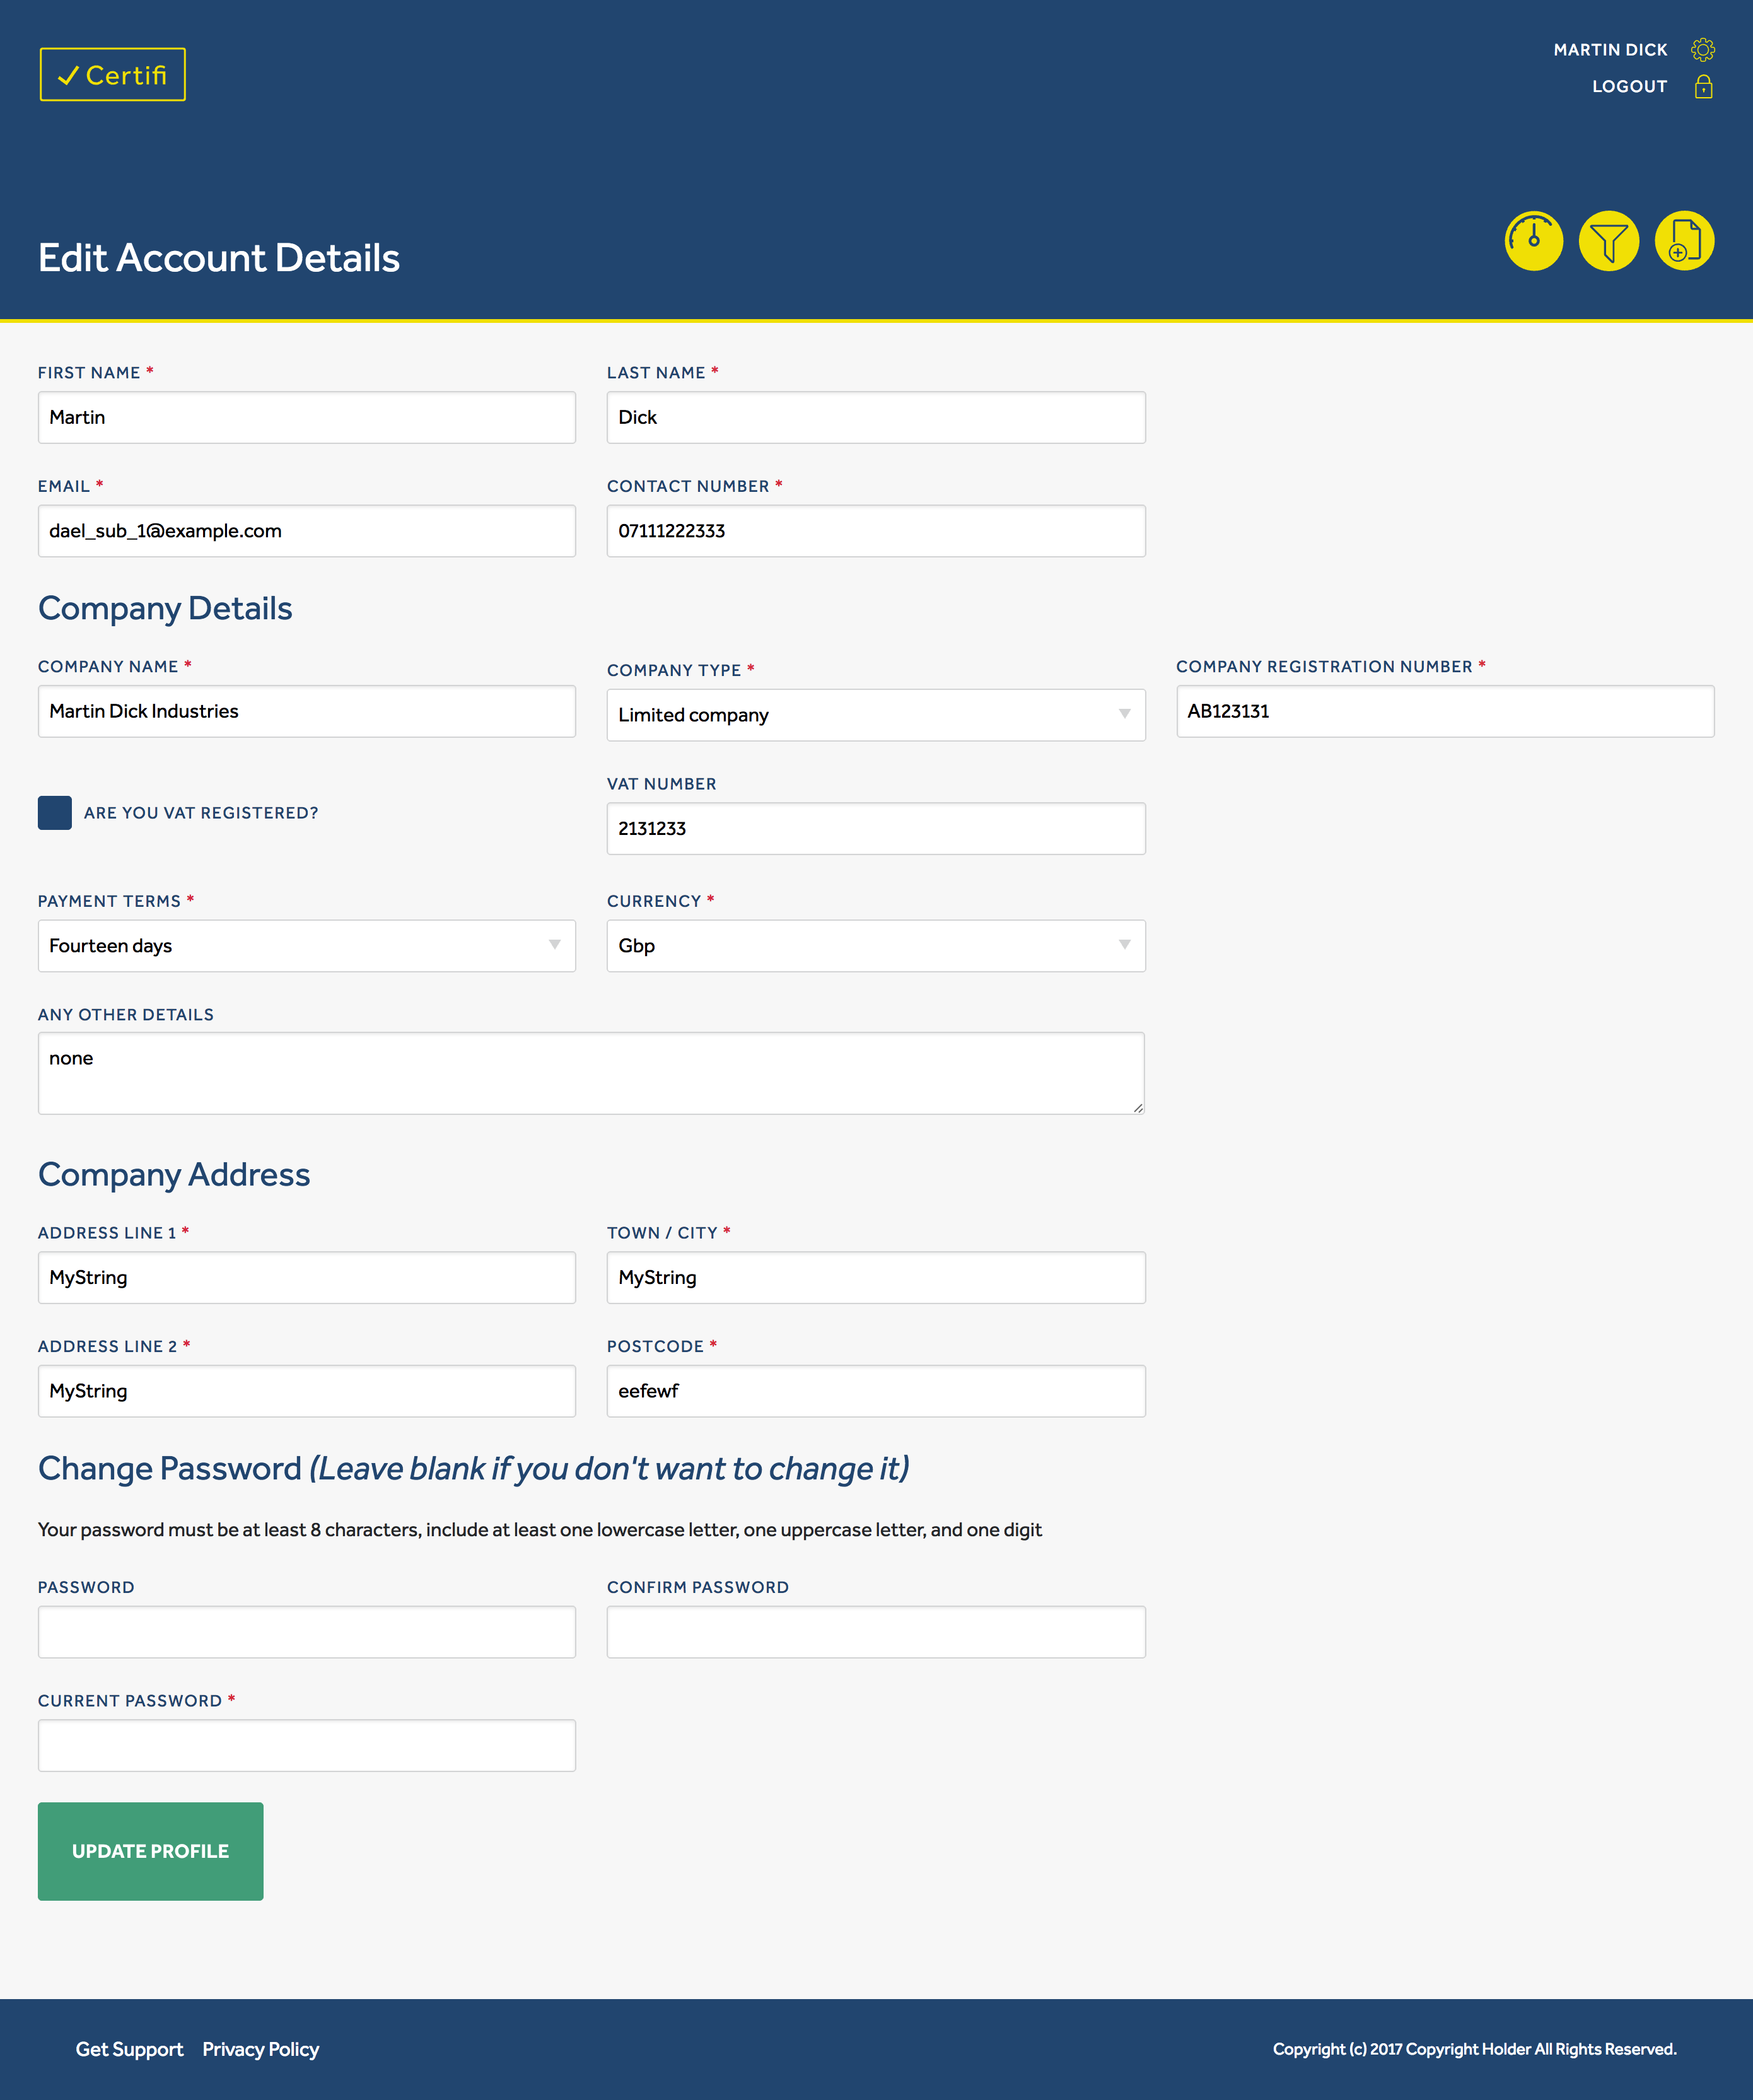Image resolution: width=1753 pixels, height=2100 pixels.
Task: Click the padlock icon next to Logout
Action: coord(1703,87)
